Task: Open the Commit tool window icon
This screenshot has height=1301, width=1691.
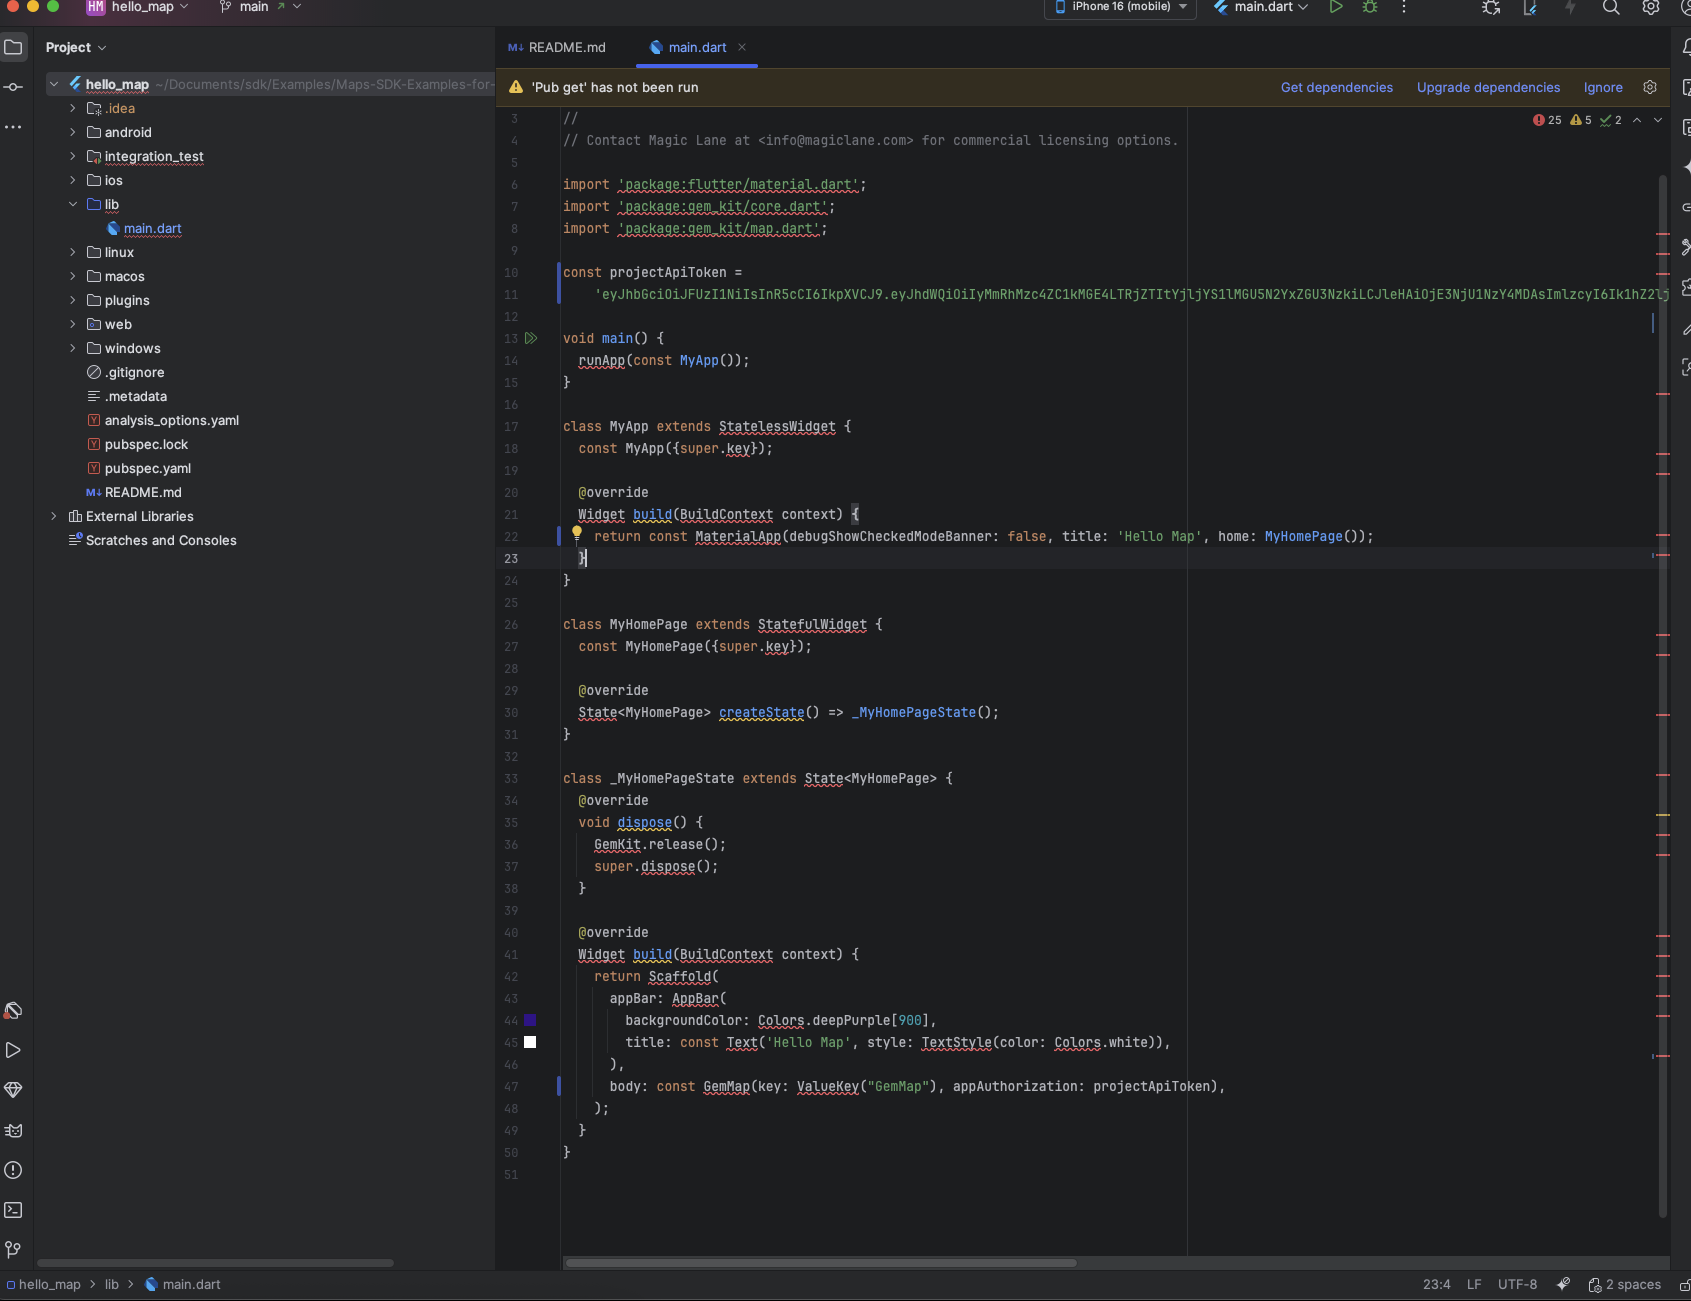Action: pos(13,87)
